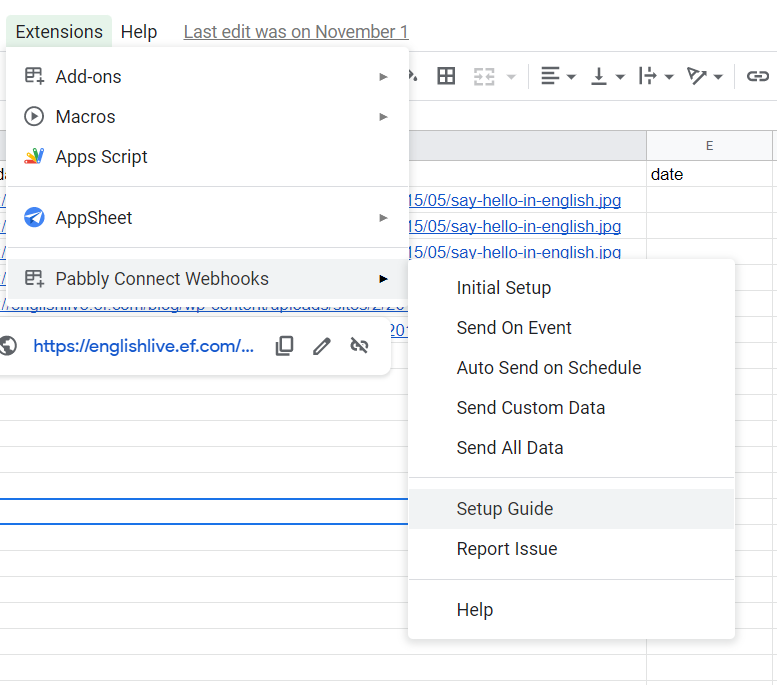Open the Add-ons submenu
This screenshot has height=685, width=777.
coord(208,77)
